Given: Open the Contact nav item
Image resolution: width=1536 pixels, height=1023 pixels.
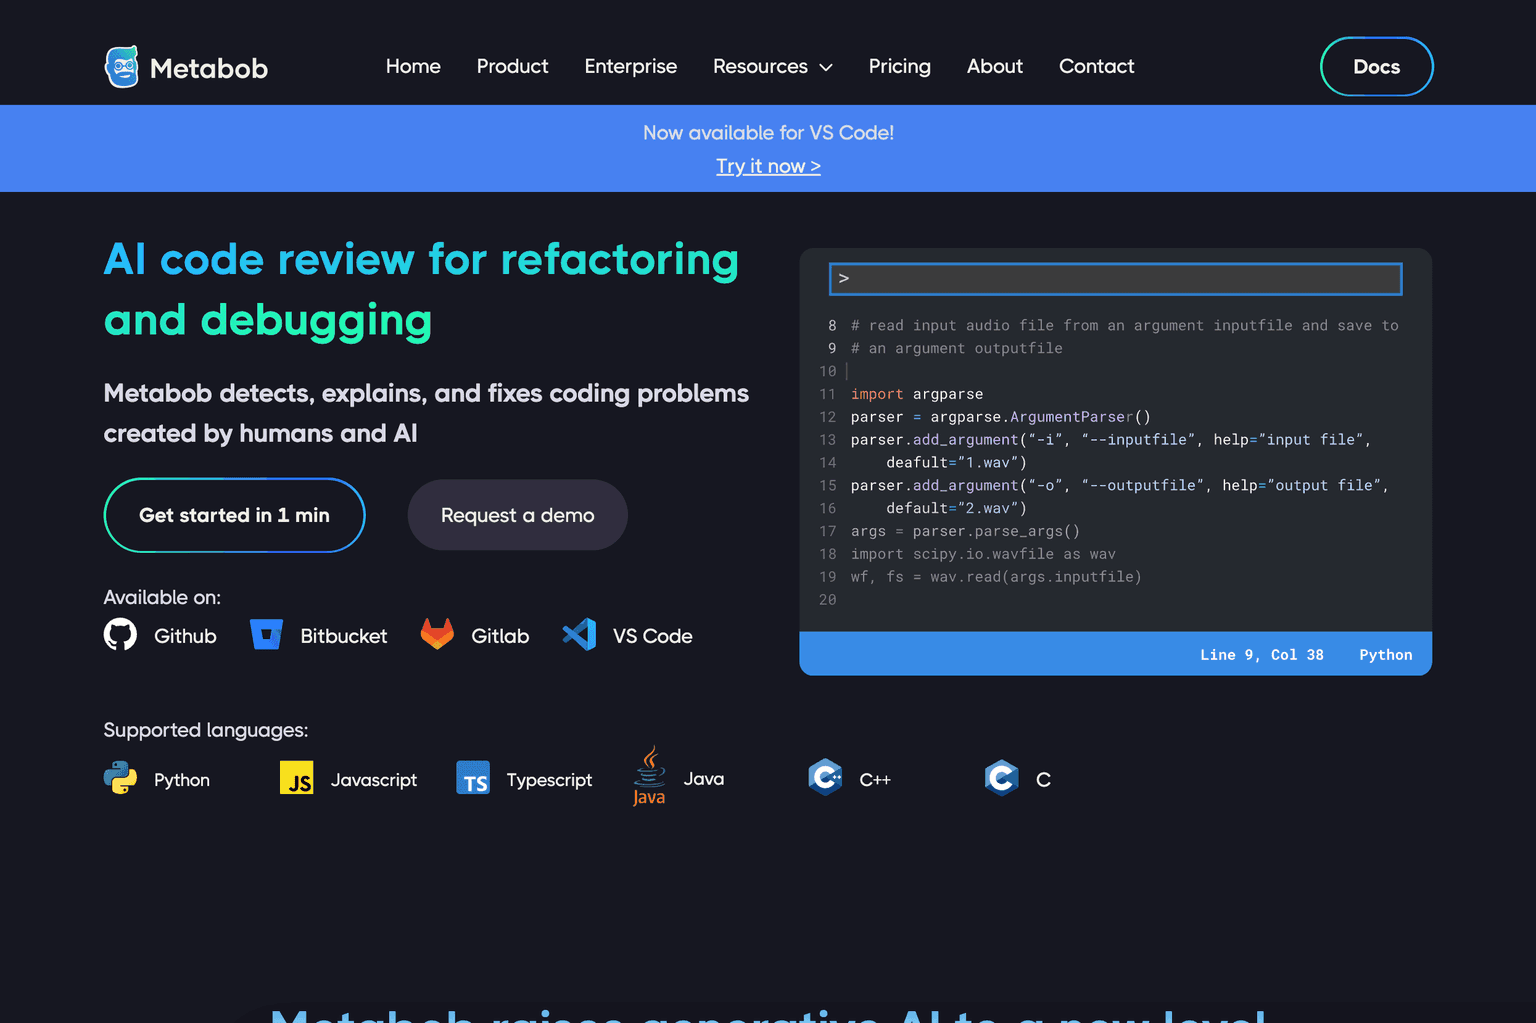Looking at the screenshot, I should point(1096,66).
